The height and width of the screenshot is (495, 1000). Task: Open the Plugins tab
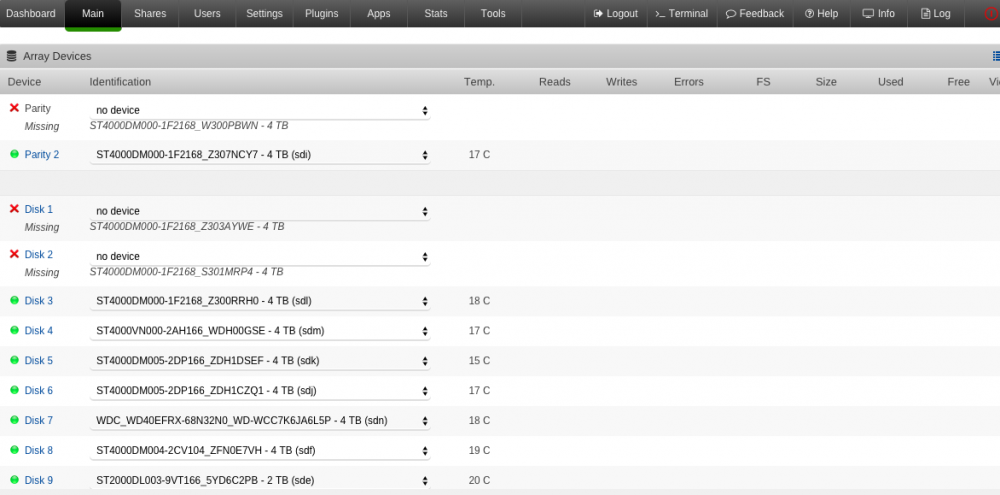pyautogui.click(x=321, y=13)
